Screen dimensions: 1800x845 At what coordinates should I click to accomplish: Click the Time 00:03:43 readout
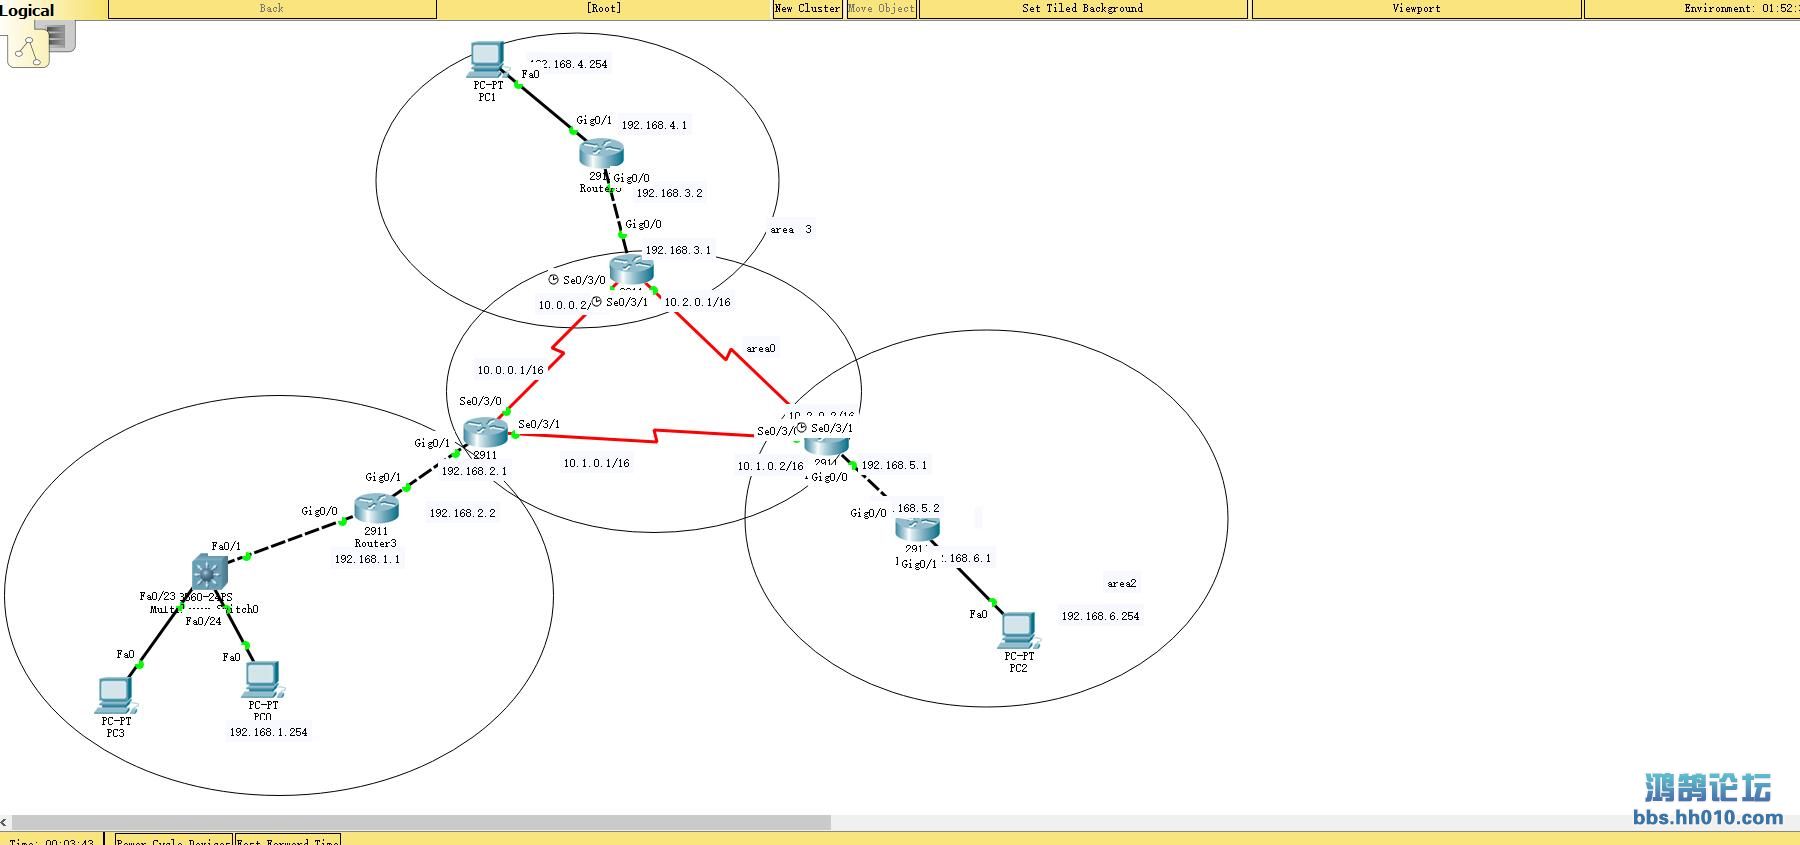[x=52, y=841]
